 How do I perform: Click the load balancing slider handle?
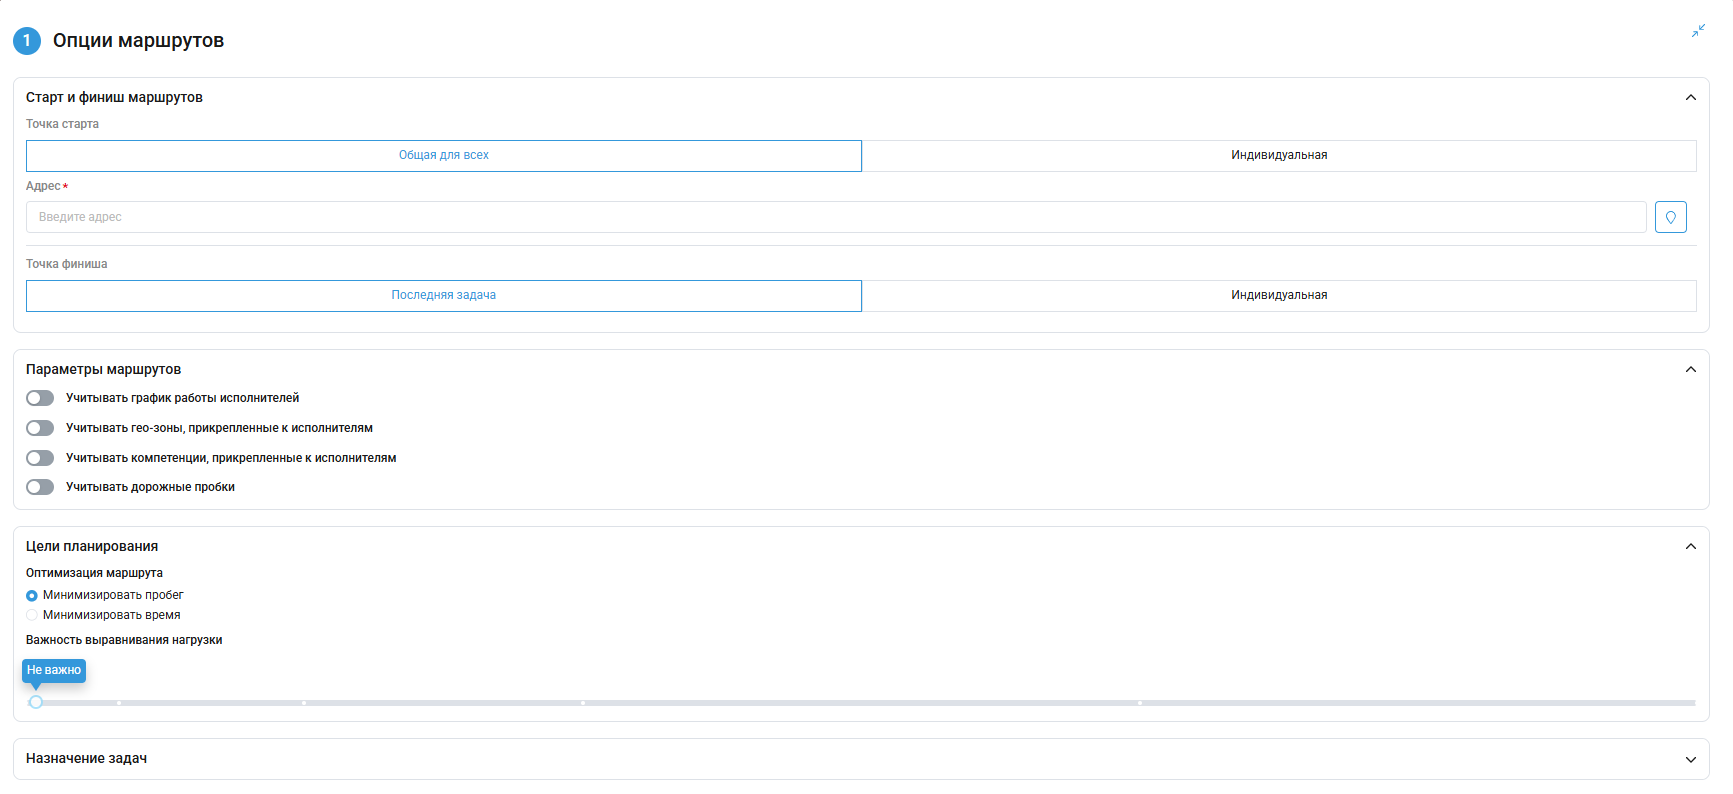point(36,702)
